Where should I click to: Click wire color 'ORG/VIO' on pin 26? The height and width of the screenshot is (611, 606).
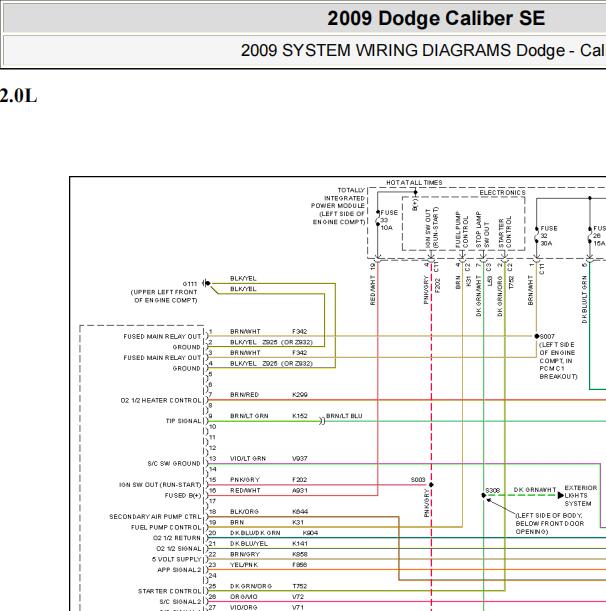[244, 597]
